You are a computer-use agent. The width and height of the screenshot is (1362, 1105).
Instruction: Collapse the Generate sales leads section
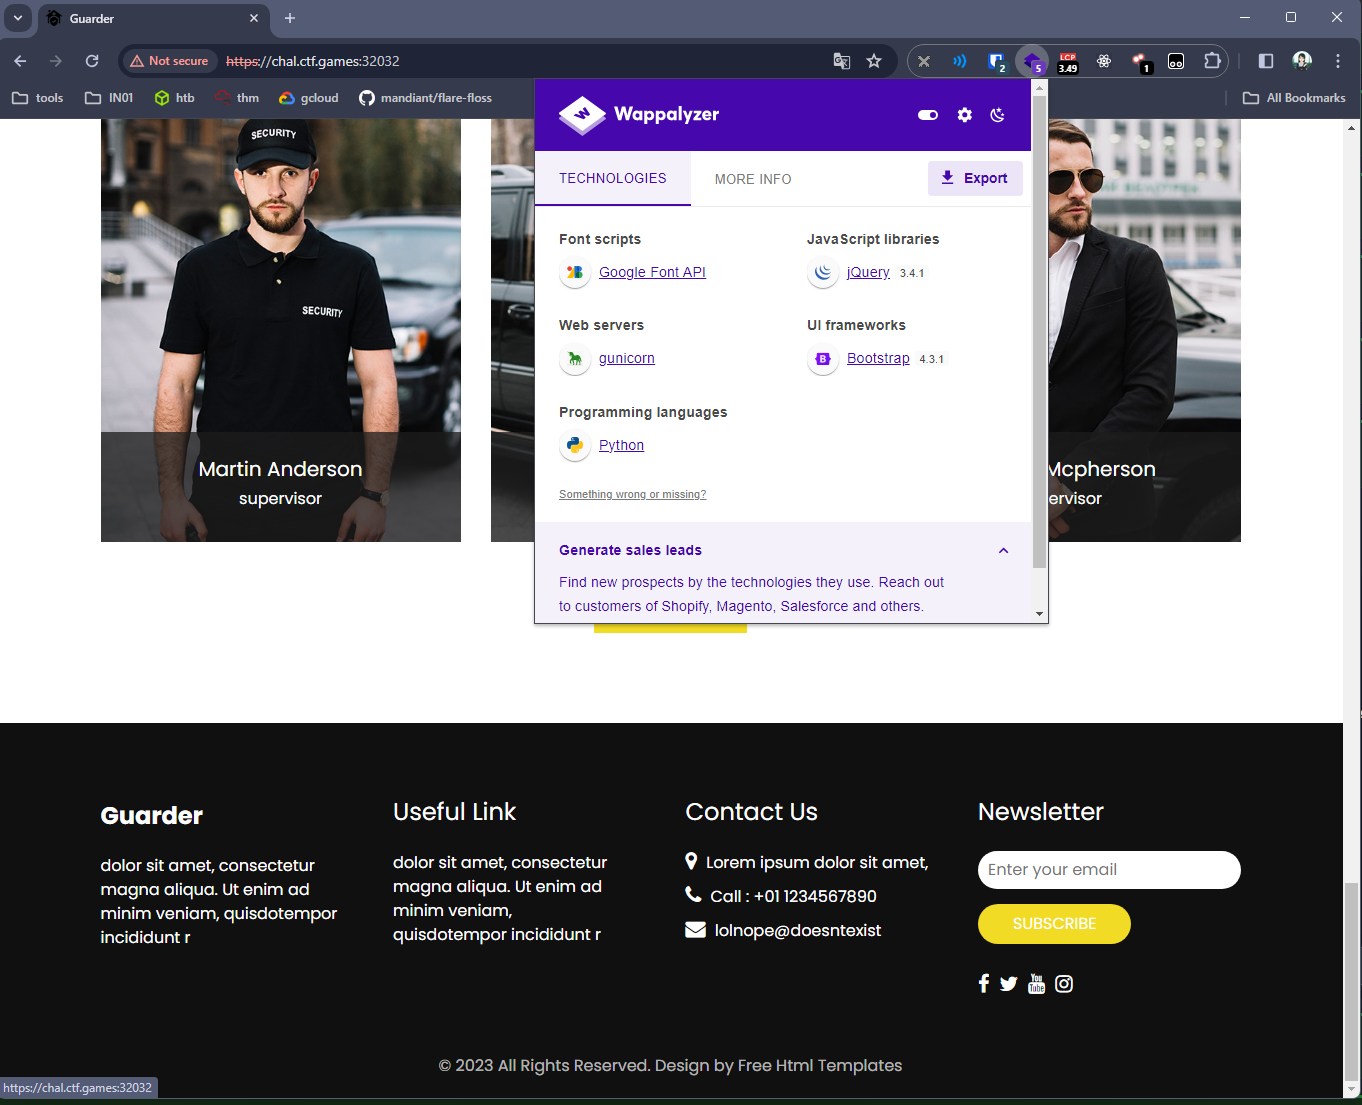pos(1003,551)
